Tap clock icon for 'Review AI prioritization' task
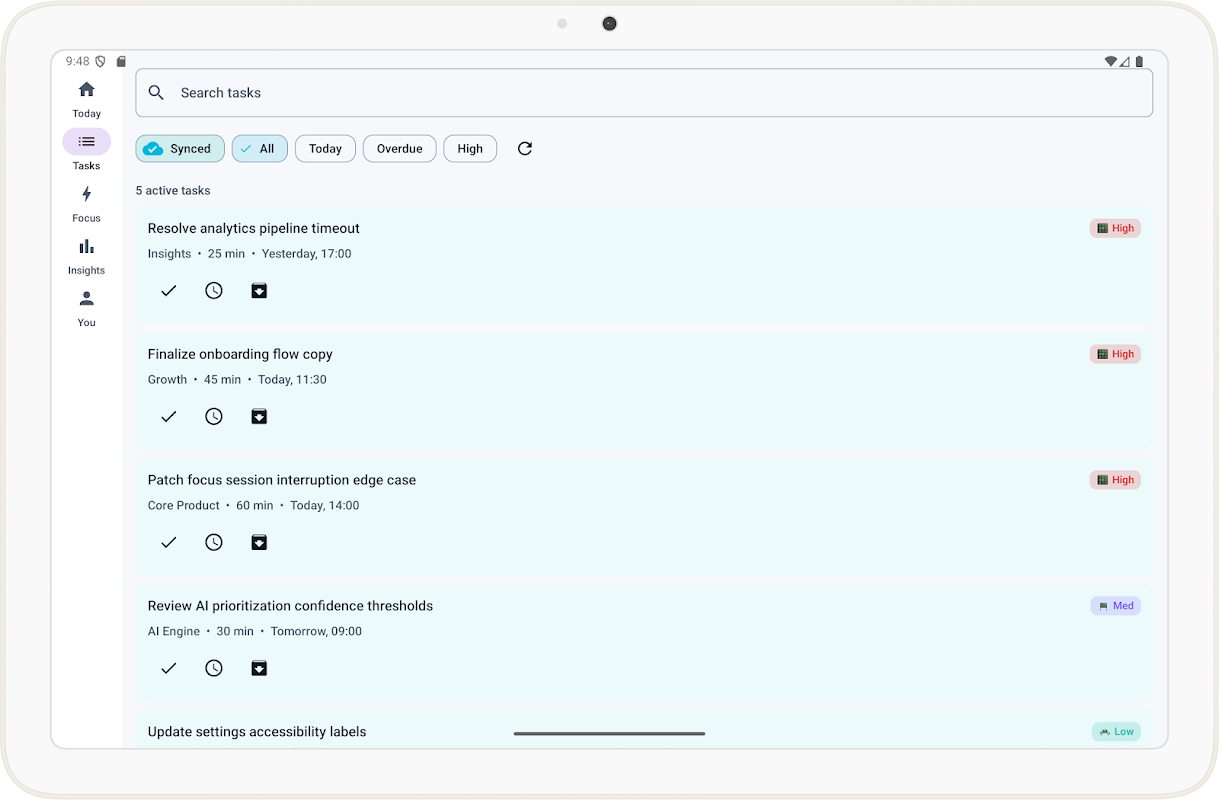The image size is (1219, 800). [214, 669]
